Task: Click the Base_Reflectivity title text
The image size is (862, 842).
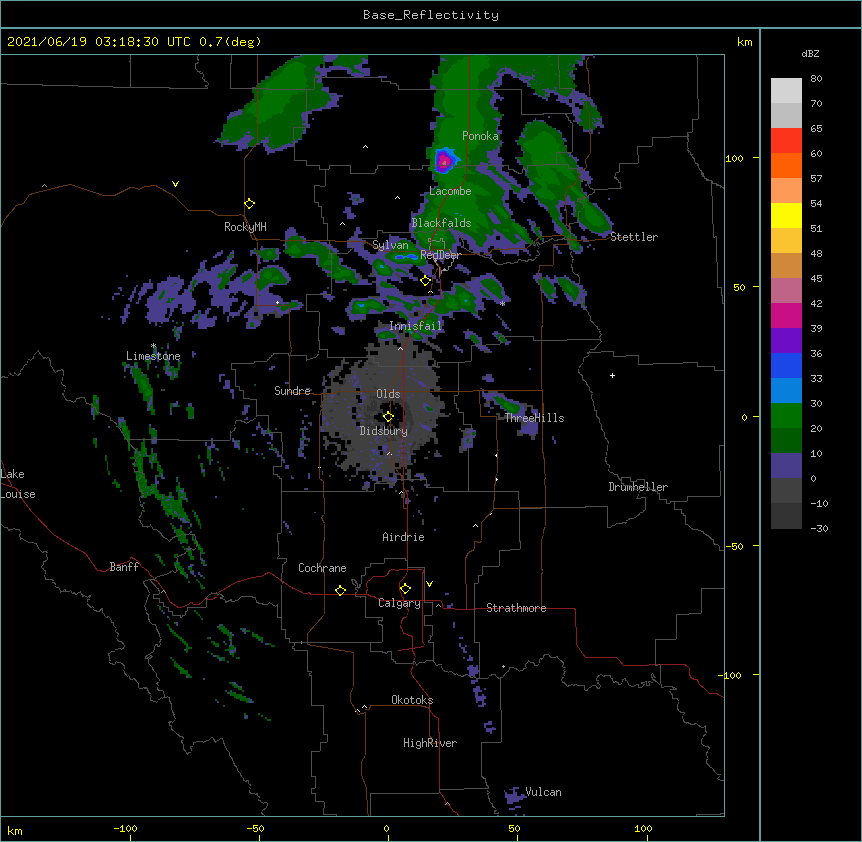Action: pos(431,15)
